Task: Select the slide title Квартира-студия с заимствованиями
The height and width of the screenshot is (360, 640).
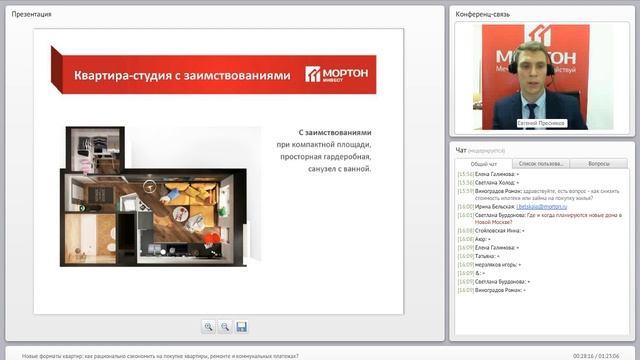Action: 182,76
